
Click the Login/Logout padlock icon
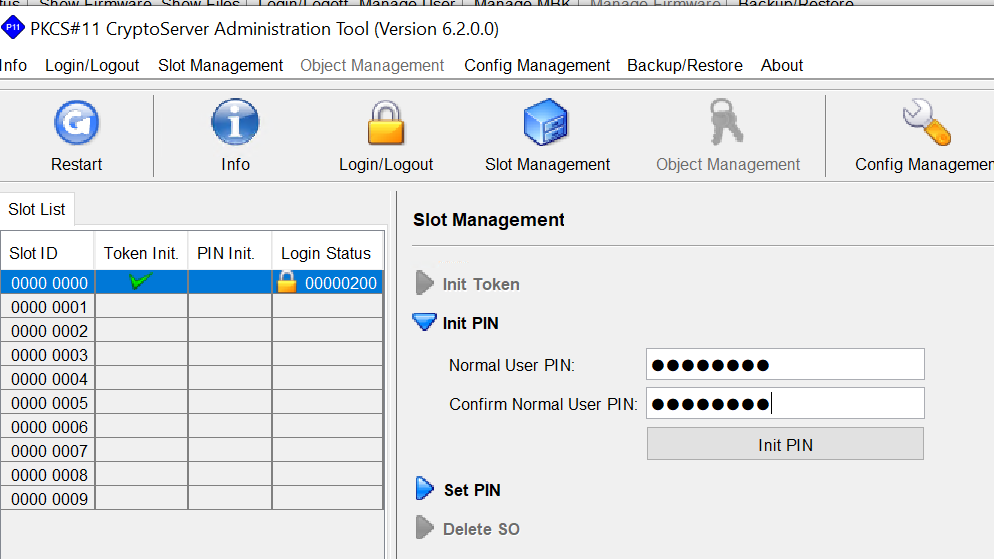(x=385, y=123)
